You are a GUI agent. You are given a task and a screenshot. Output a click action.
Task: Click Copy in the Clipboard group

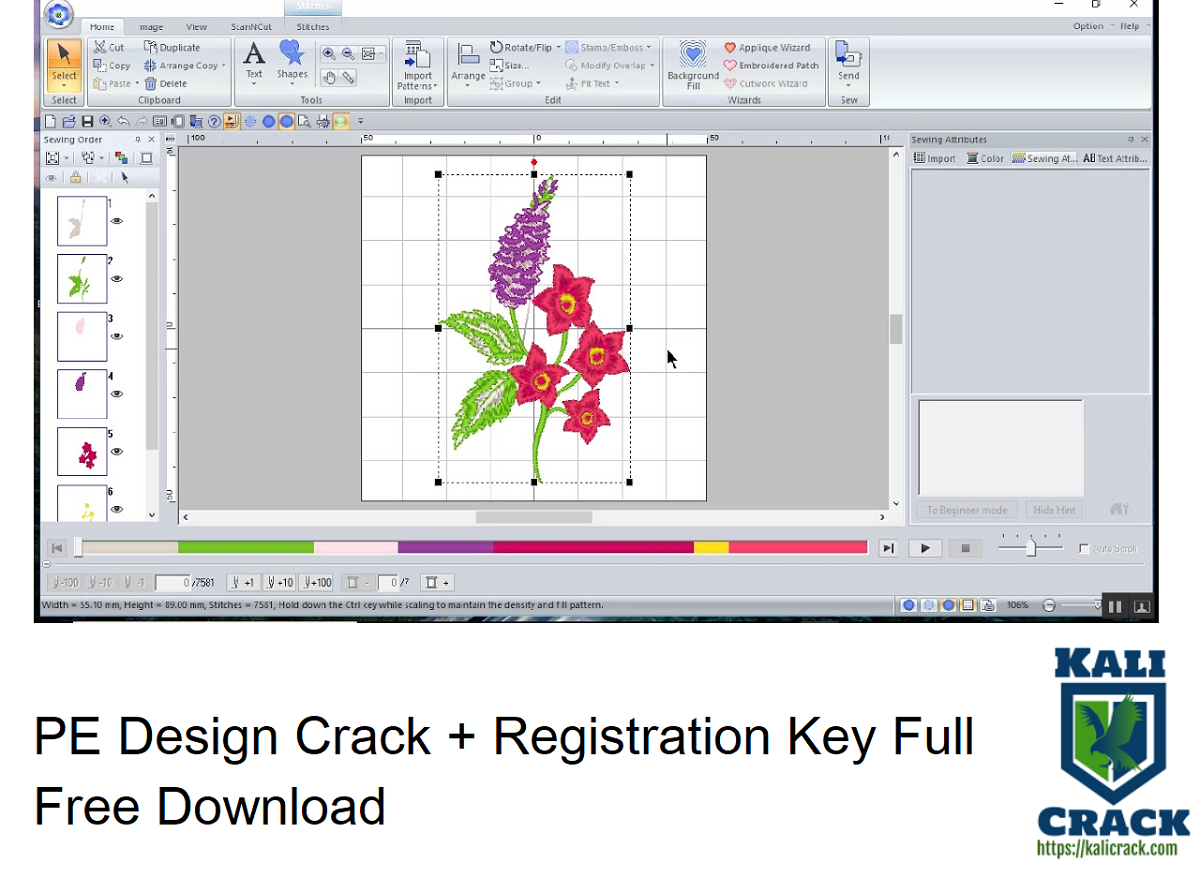click(x=112, y=65)
